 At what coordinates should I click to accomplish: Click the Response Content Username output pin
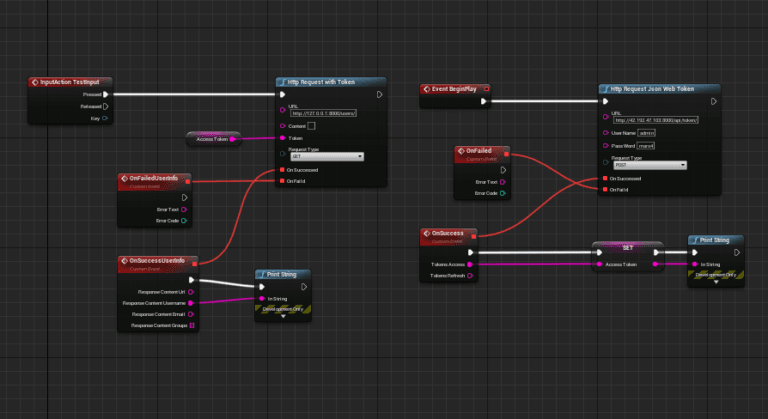pyautogui.click(x=191, y=303)
